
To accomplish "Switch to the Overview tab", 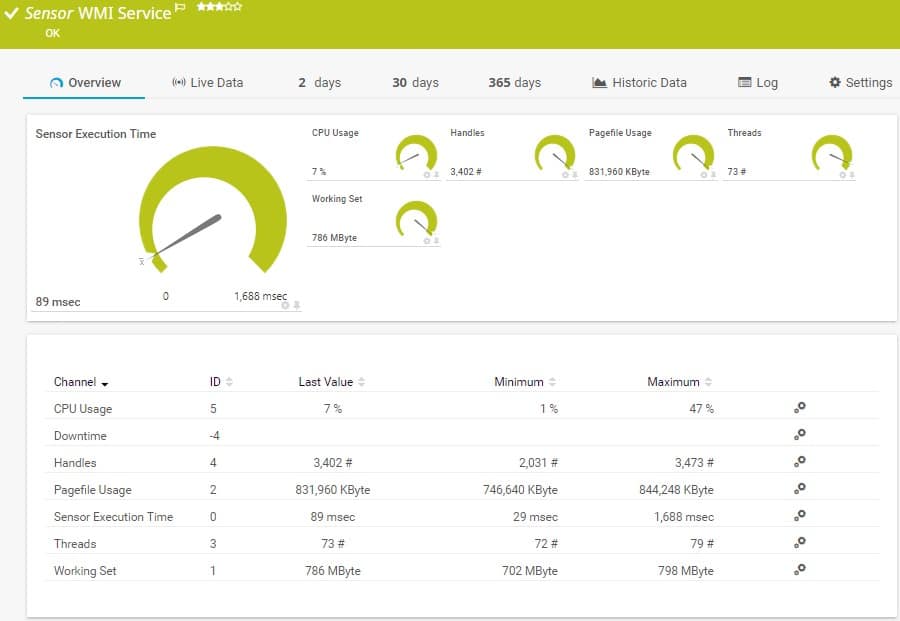I will [84, 83].
